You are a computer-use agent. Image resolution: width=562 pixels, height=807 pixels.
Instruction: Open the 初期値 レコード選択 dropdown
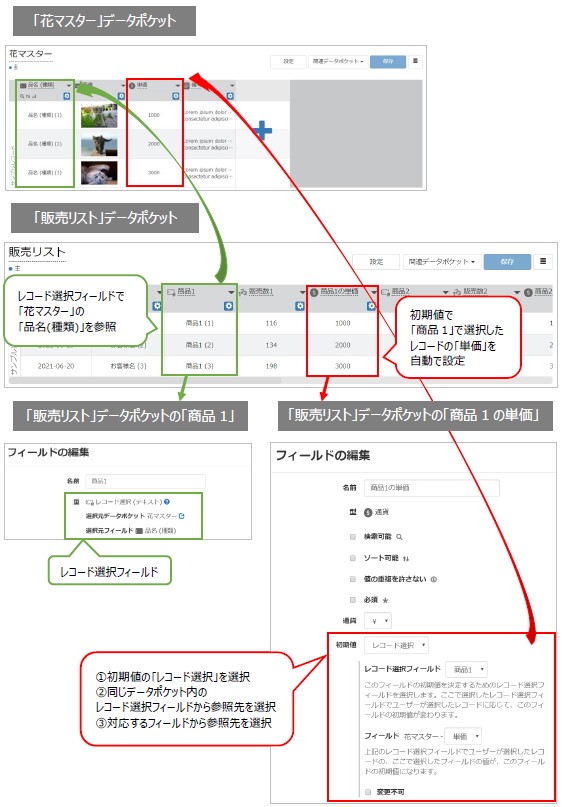pos(396,644)
